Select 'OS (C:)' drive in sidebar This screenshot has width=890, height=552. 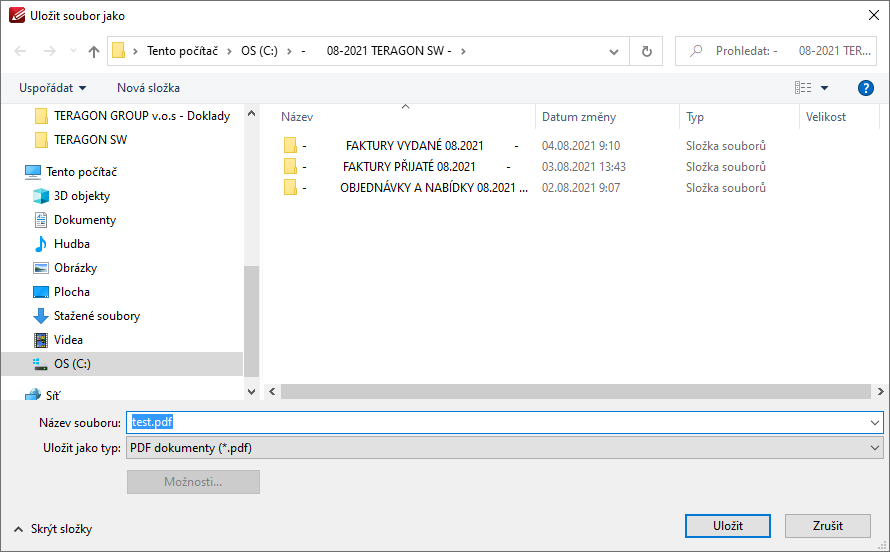(122, 364)
